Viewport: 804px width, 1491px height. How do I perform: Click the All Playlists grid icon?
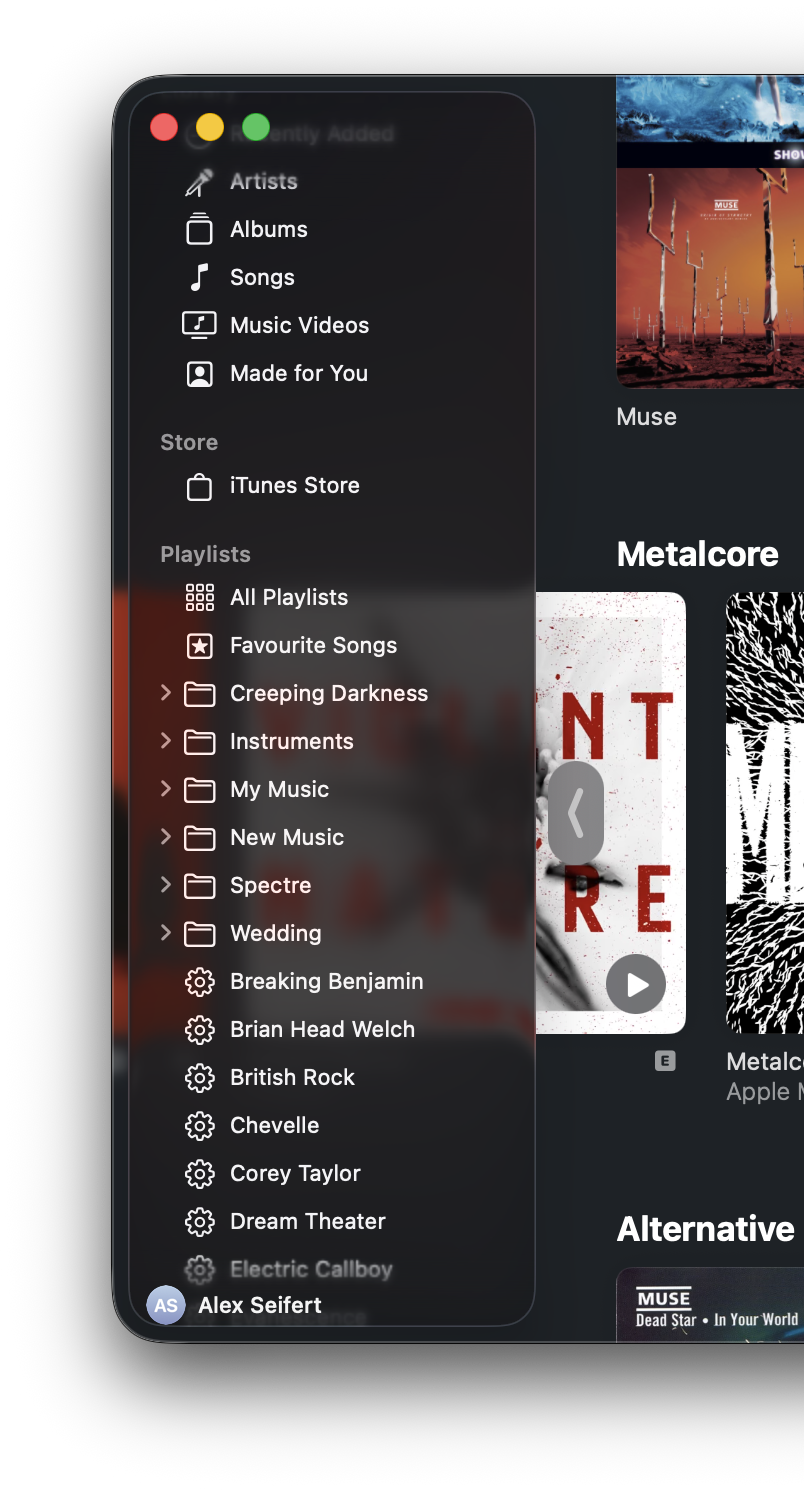click(x=199, y=598)
